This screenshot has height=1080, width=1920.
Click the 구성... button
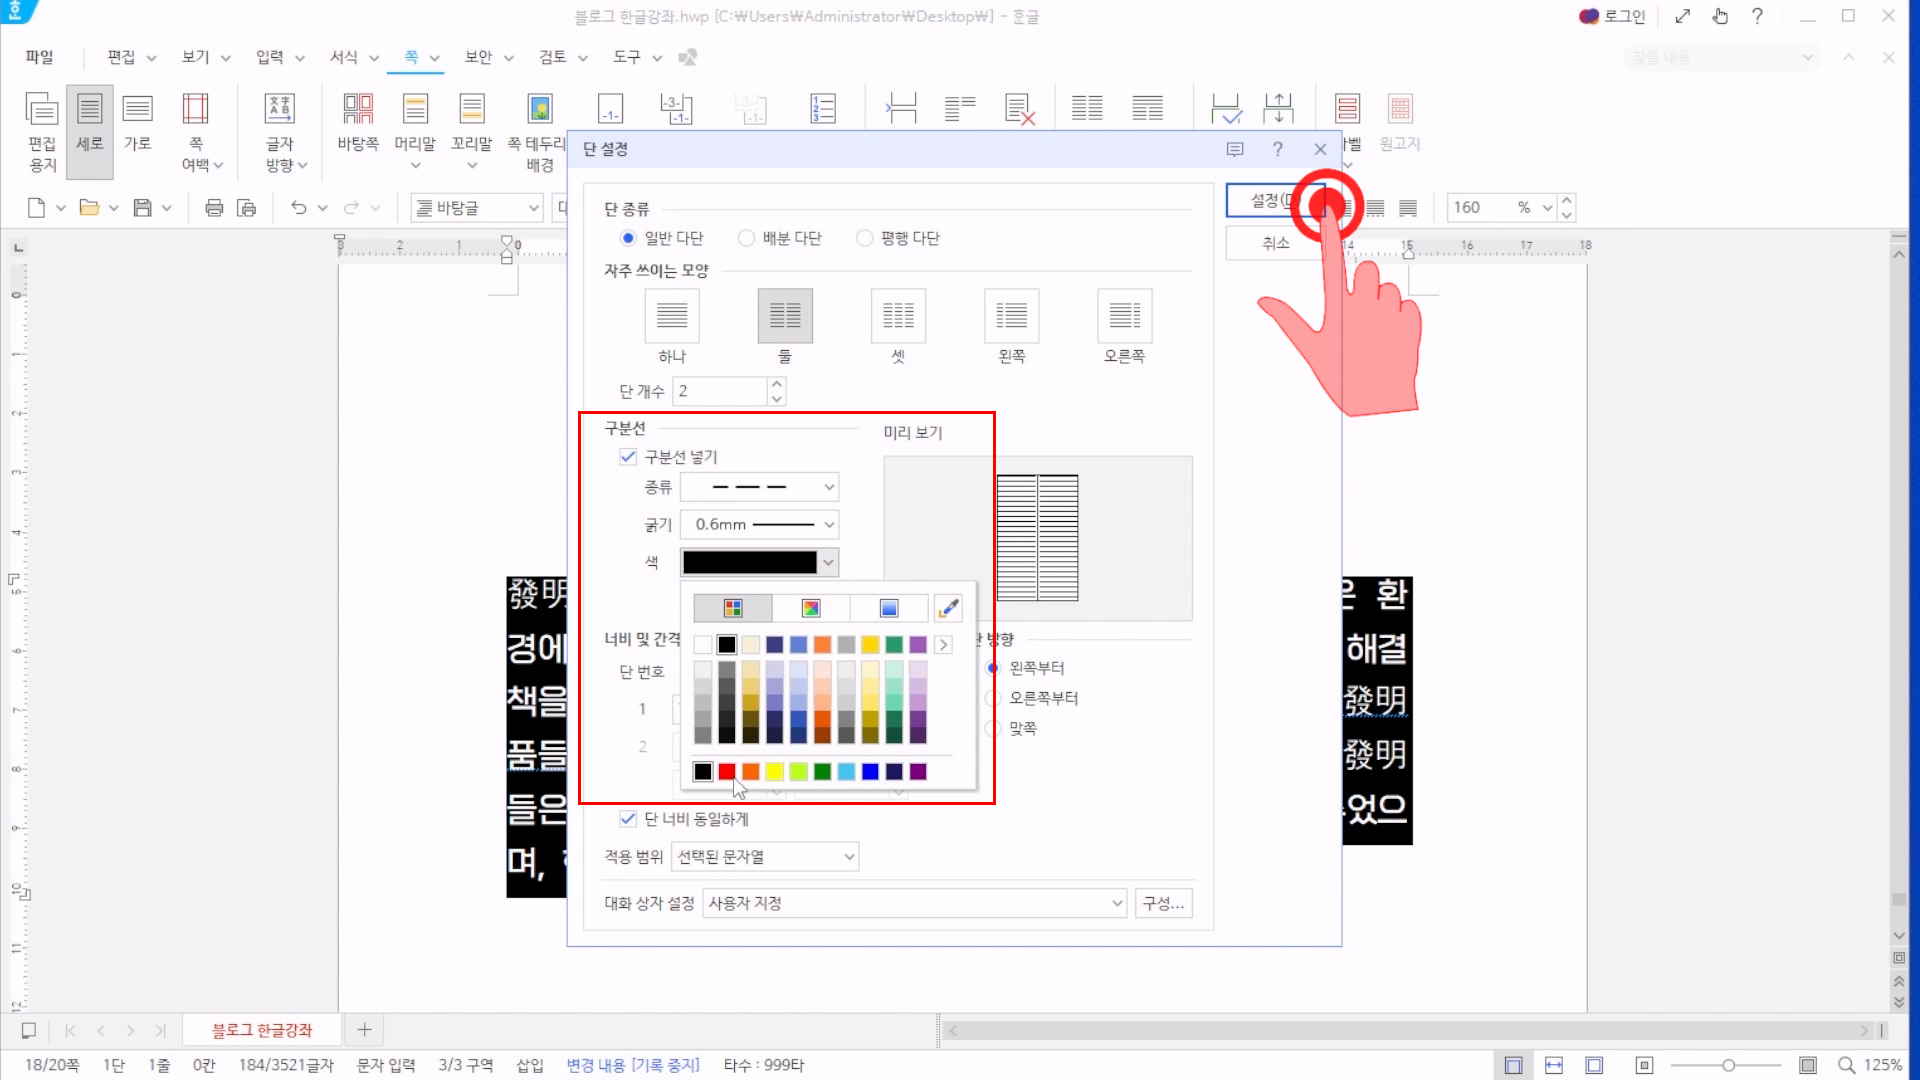tap(1163, 903)
